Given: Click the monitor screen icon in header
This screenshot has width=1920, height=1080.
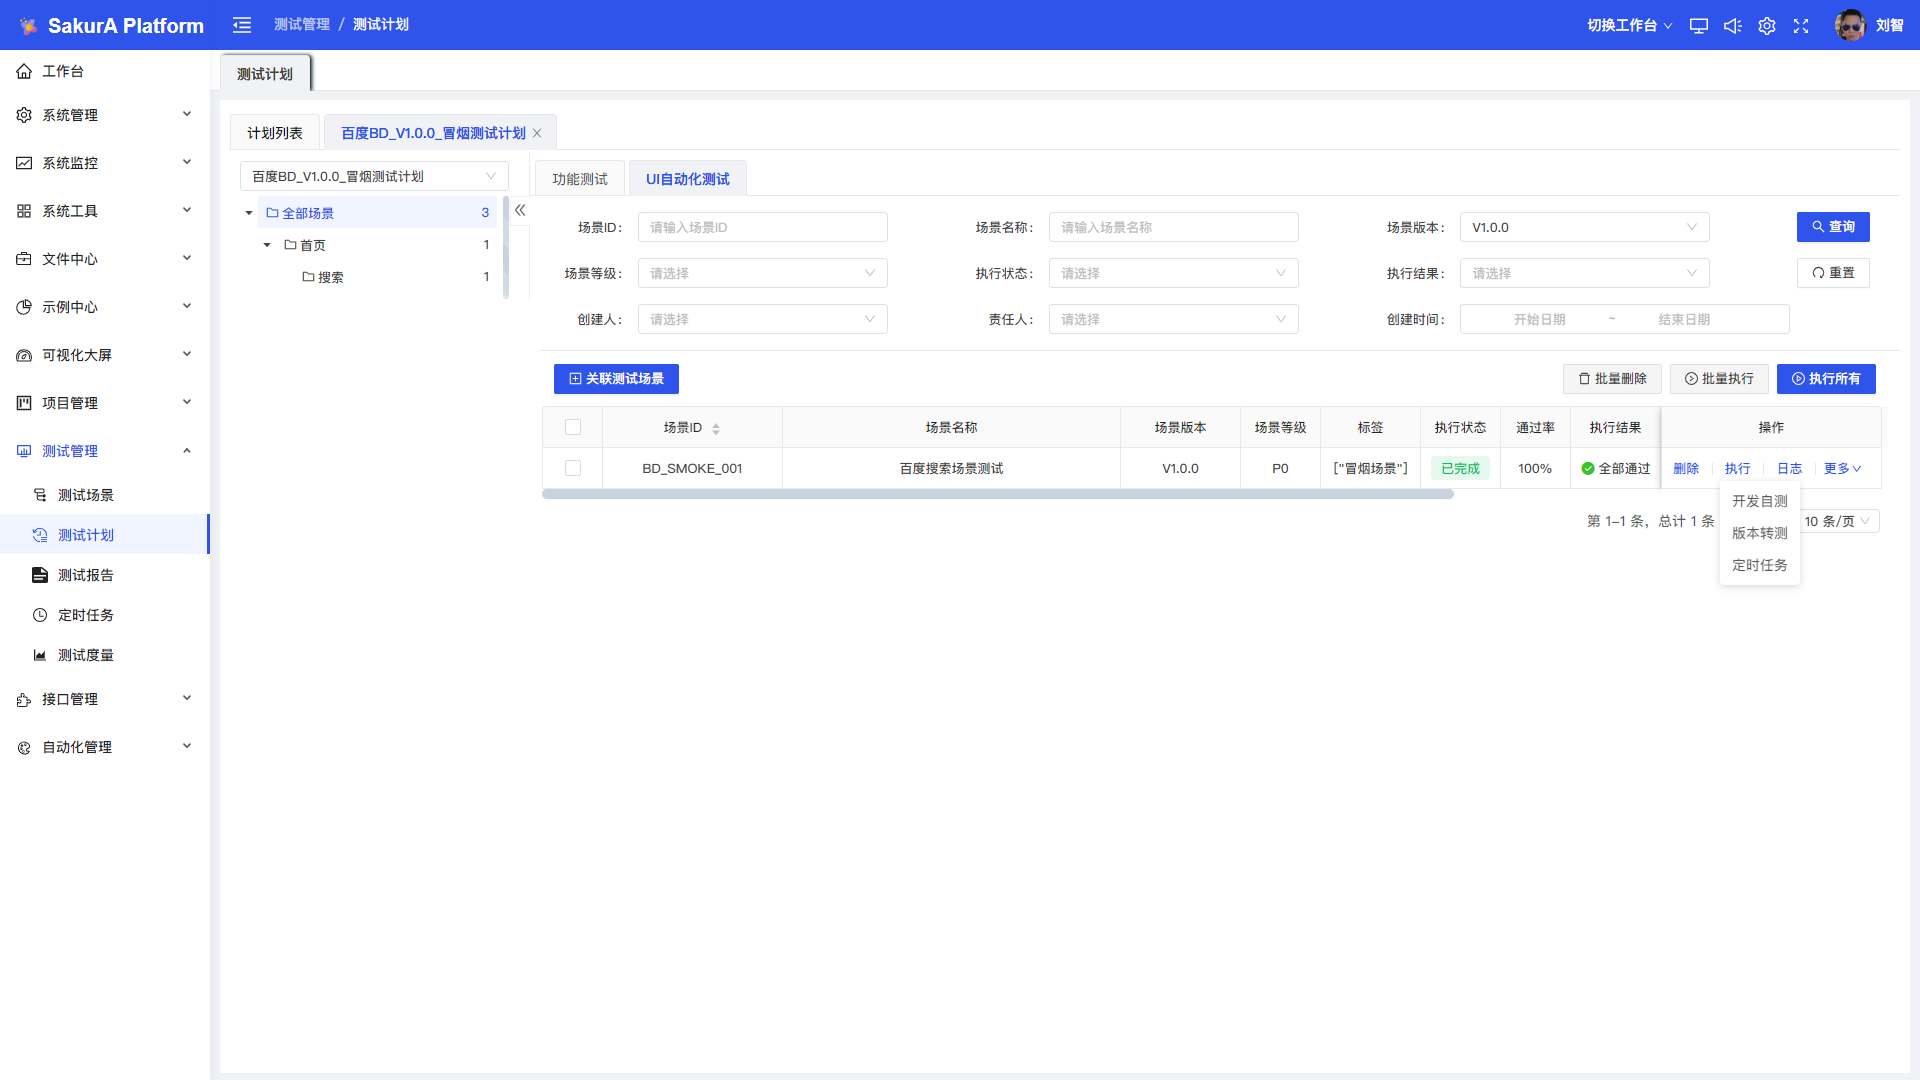Looking at the screenshot, I should [x=1698, y=26].
